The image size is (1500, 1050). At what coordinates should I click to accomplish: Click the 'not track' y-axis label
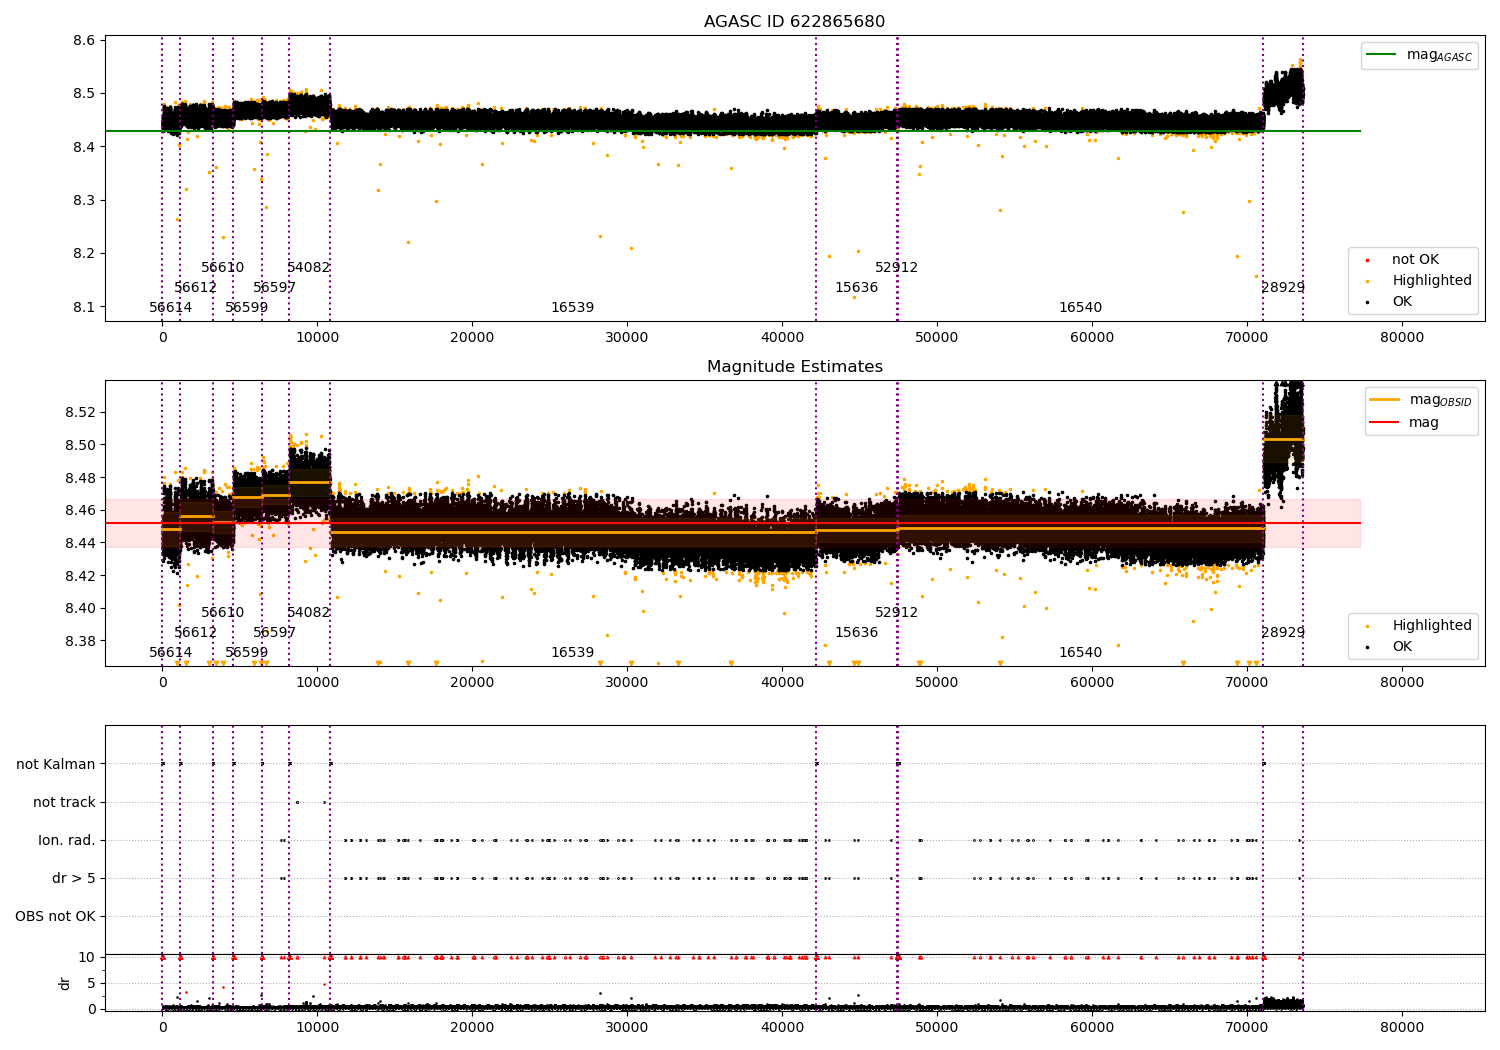tap(64, 802)
